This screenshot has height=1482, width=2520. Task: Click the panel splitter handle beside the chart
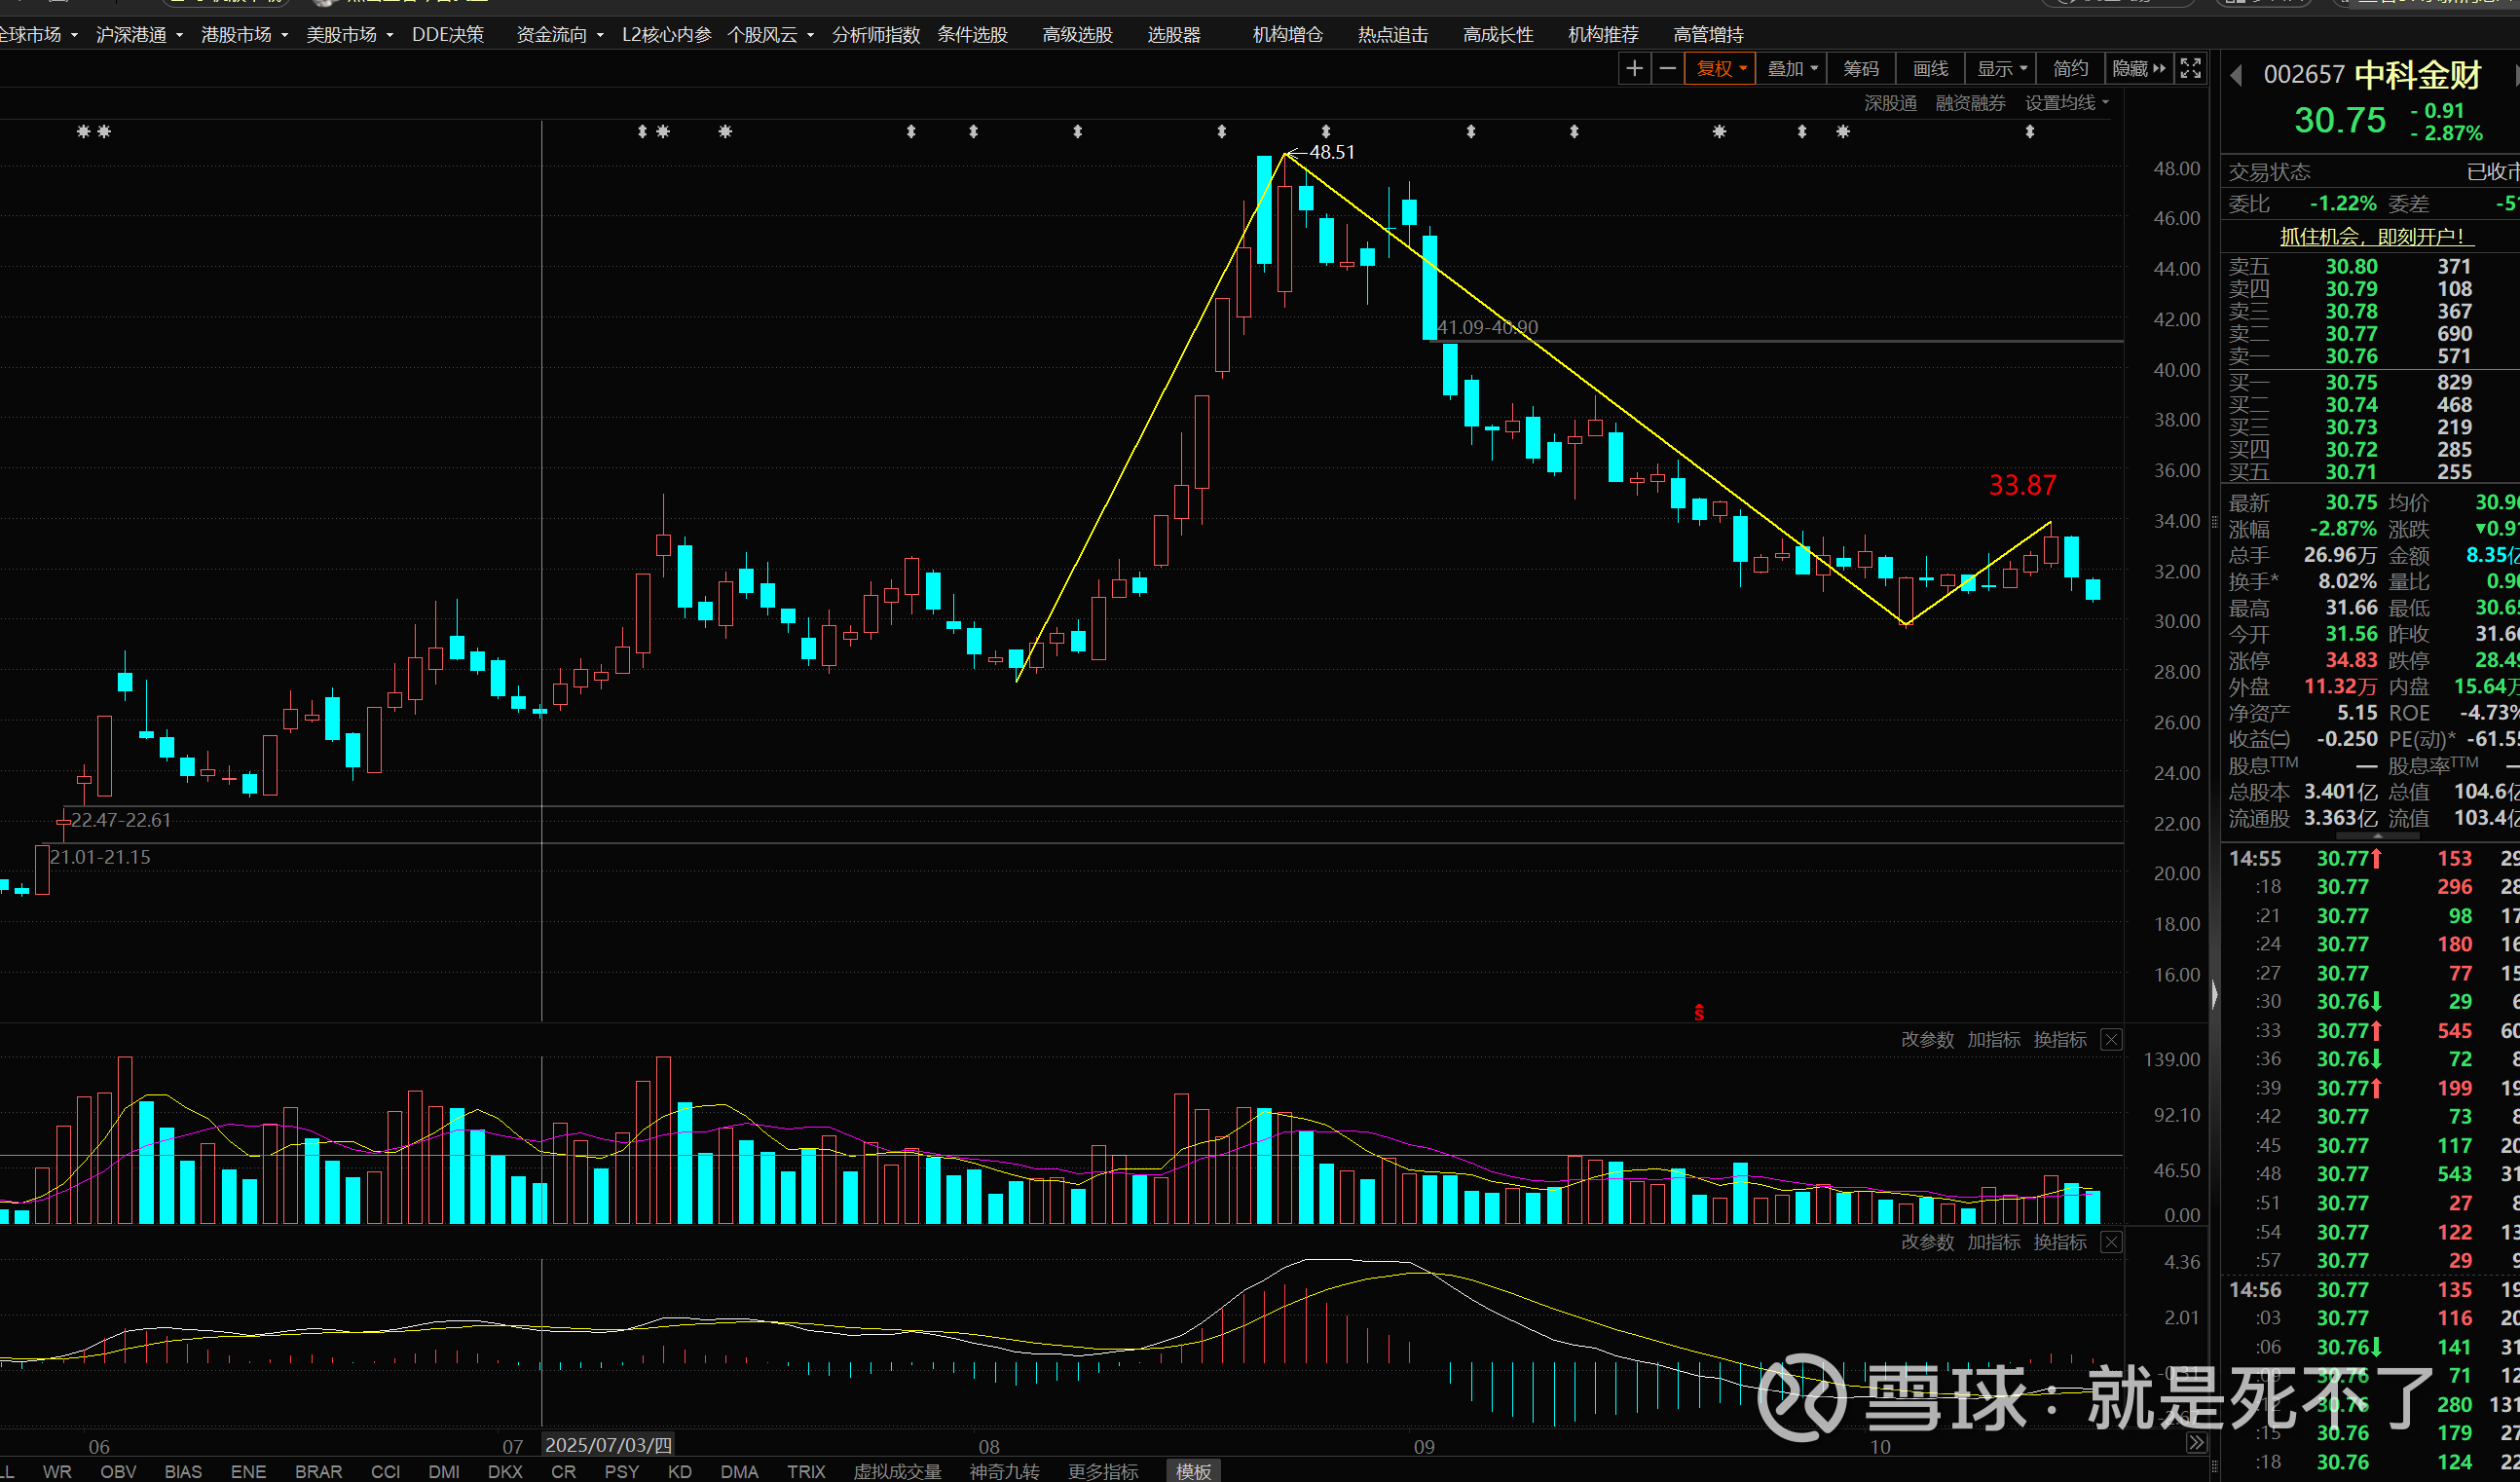(2214, 995)
